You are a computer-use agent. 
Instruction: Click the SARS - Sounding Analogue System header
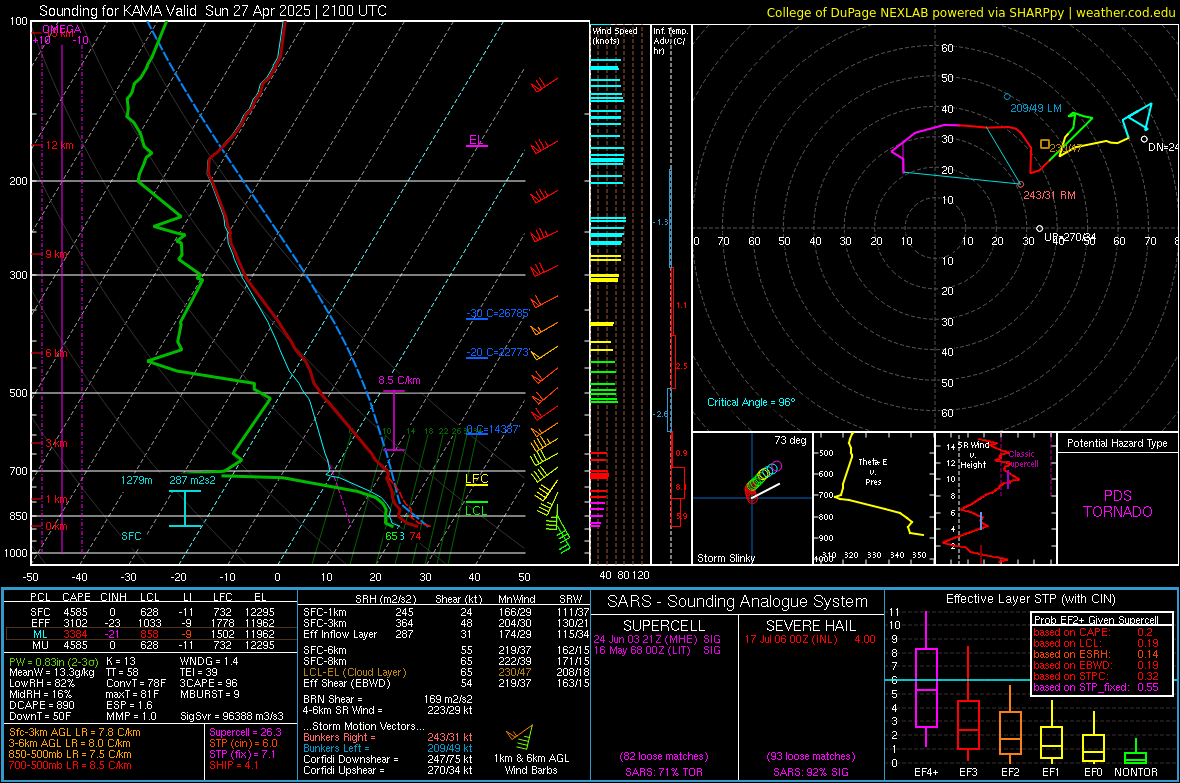(x=738, y=602)
